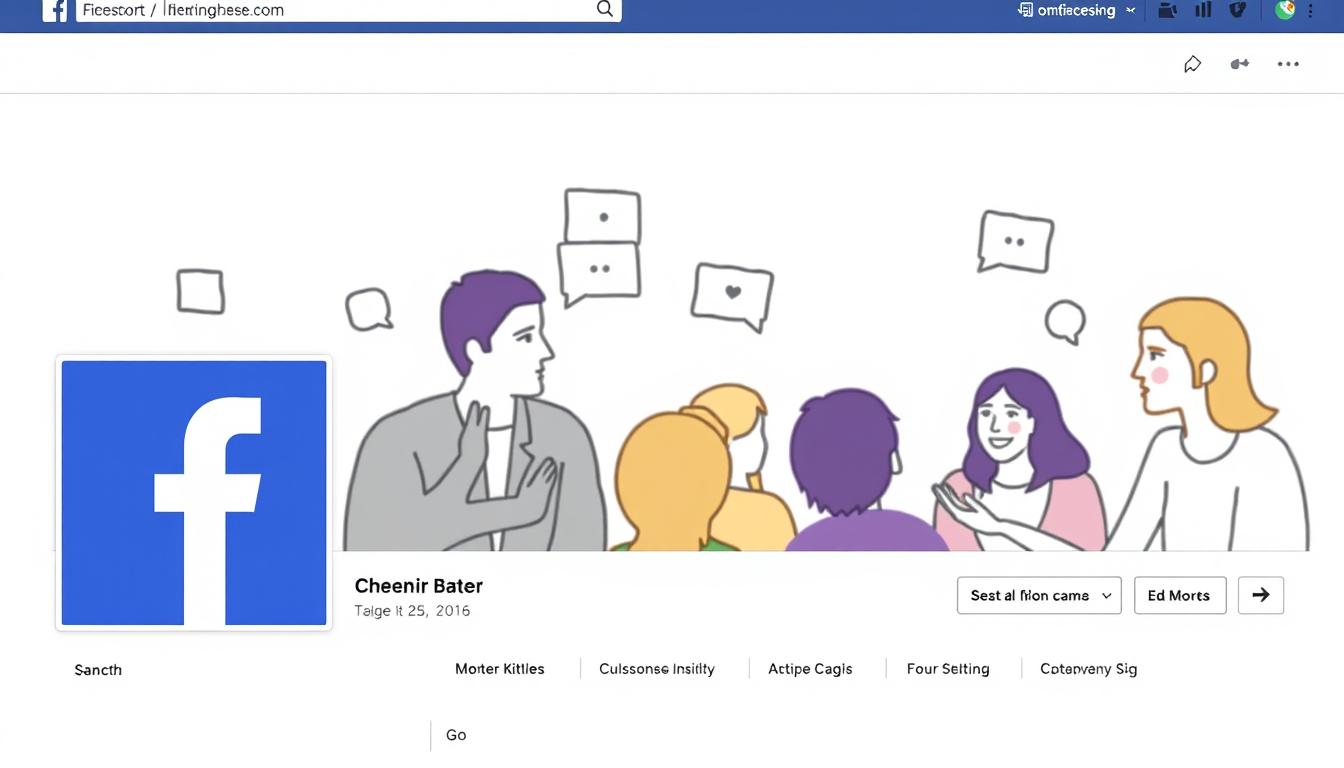Click the Go item below the tabs
The width and height of the screenshot is (1344, 768).
point(456,735)
